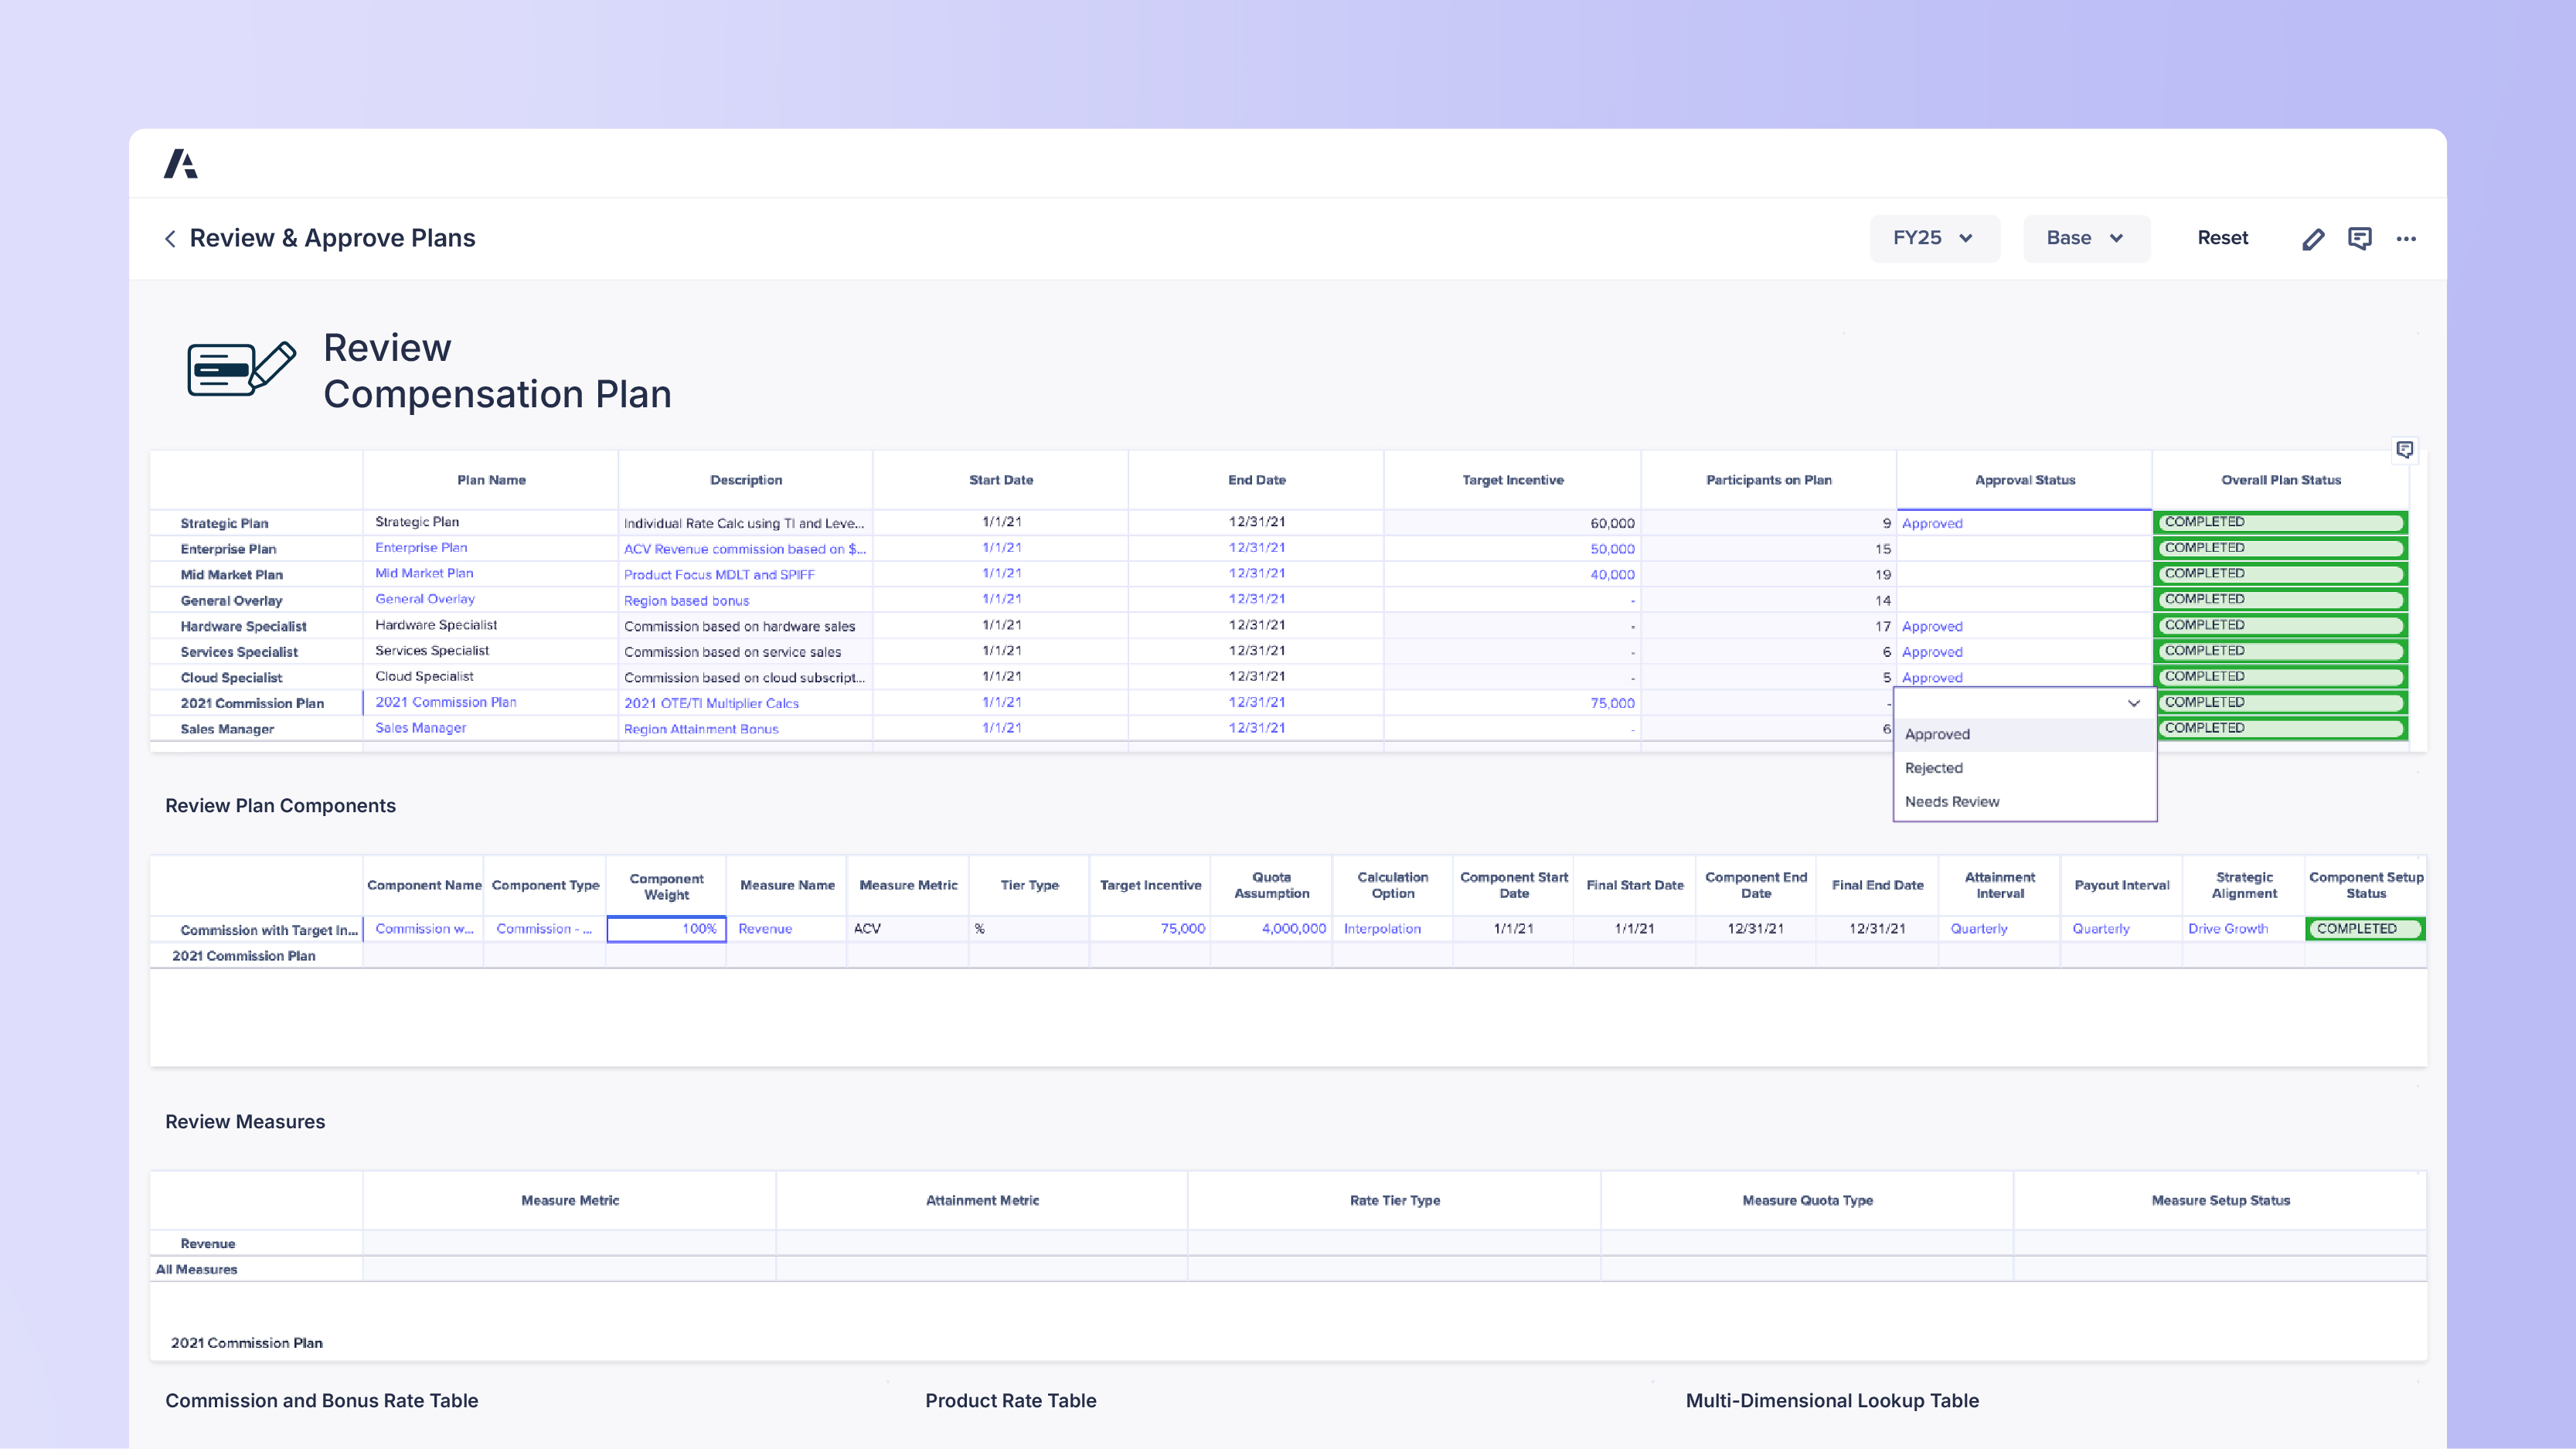
Task: Open the comments icon in header
Action: 2360,238
